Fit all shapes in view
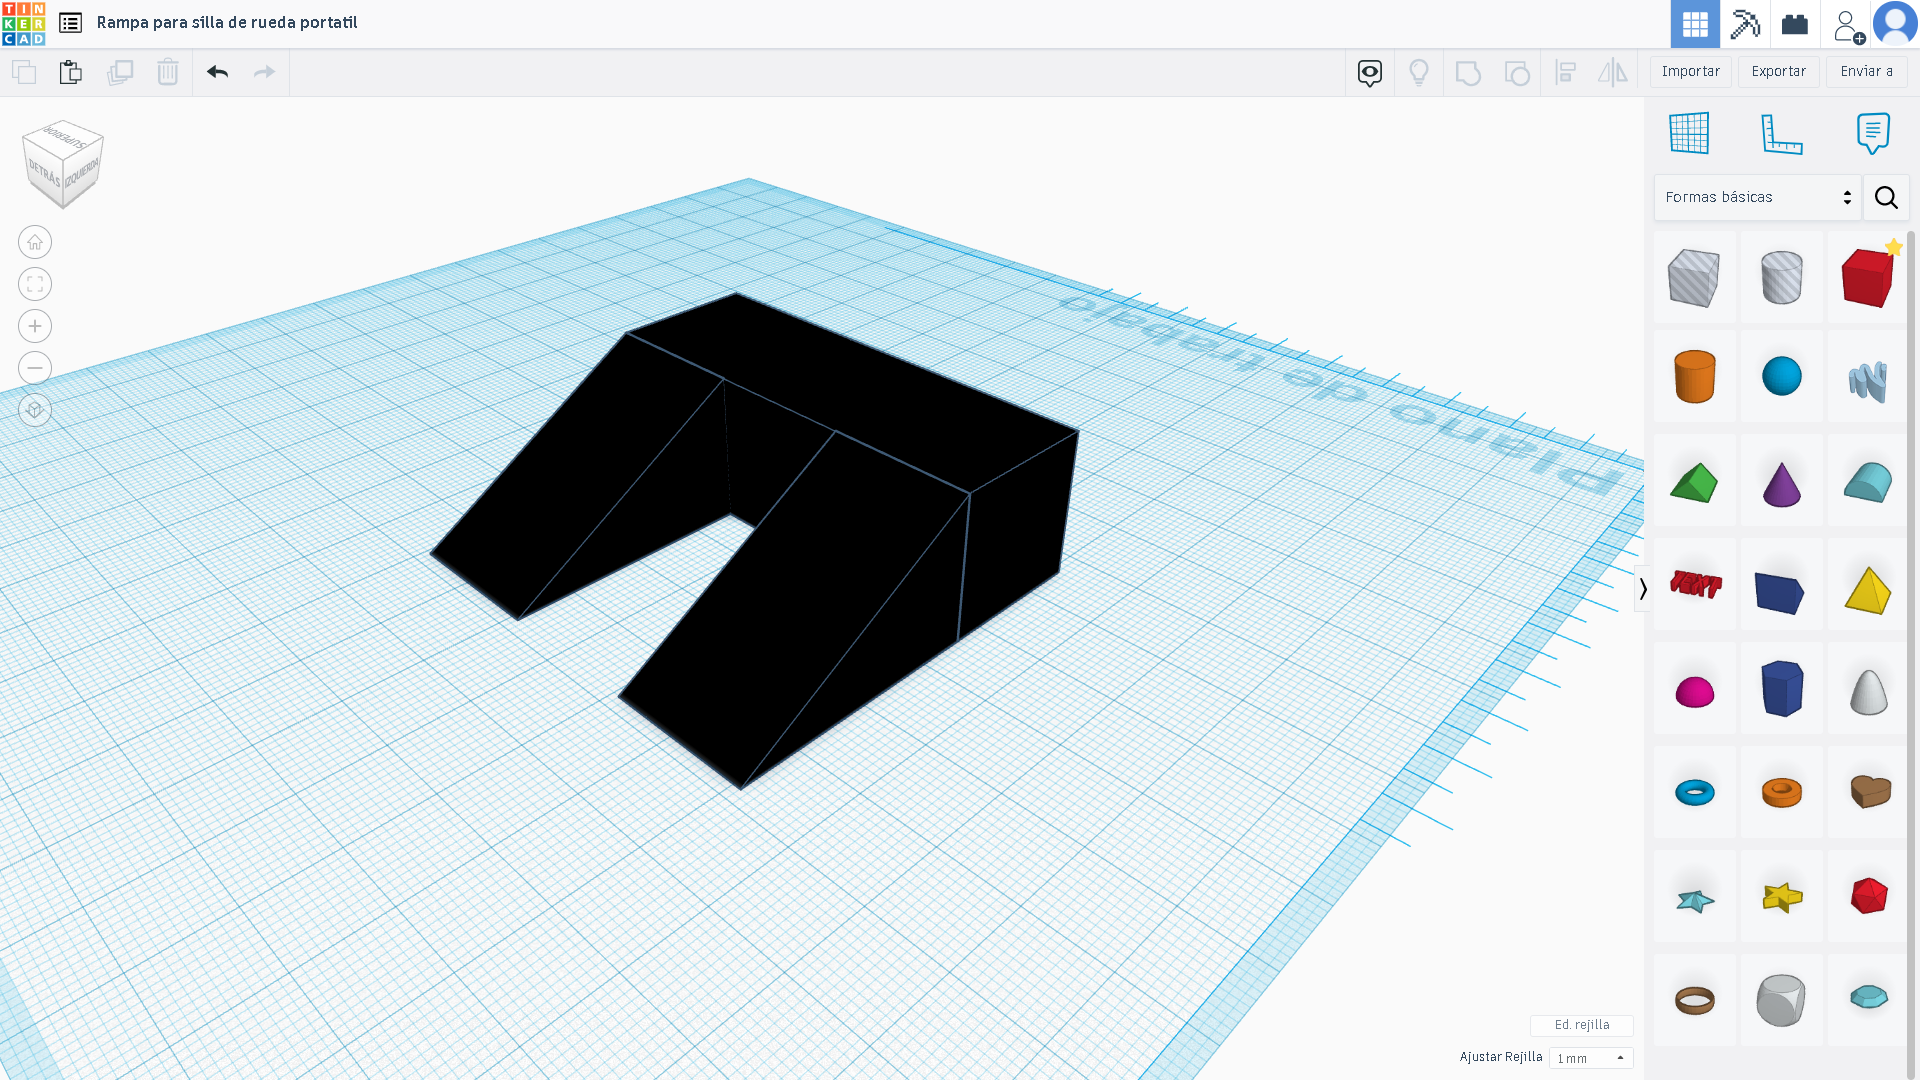 pyautogui.click(x=35, y=284)
